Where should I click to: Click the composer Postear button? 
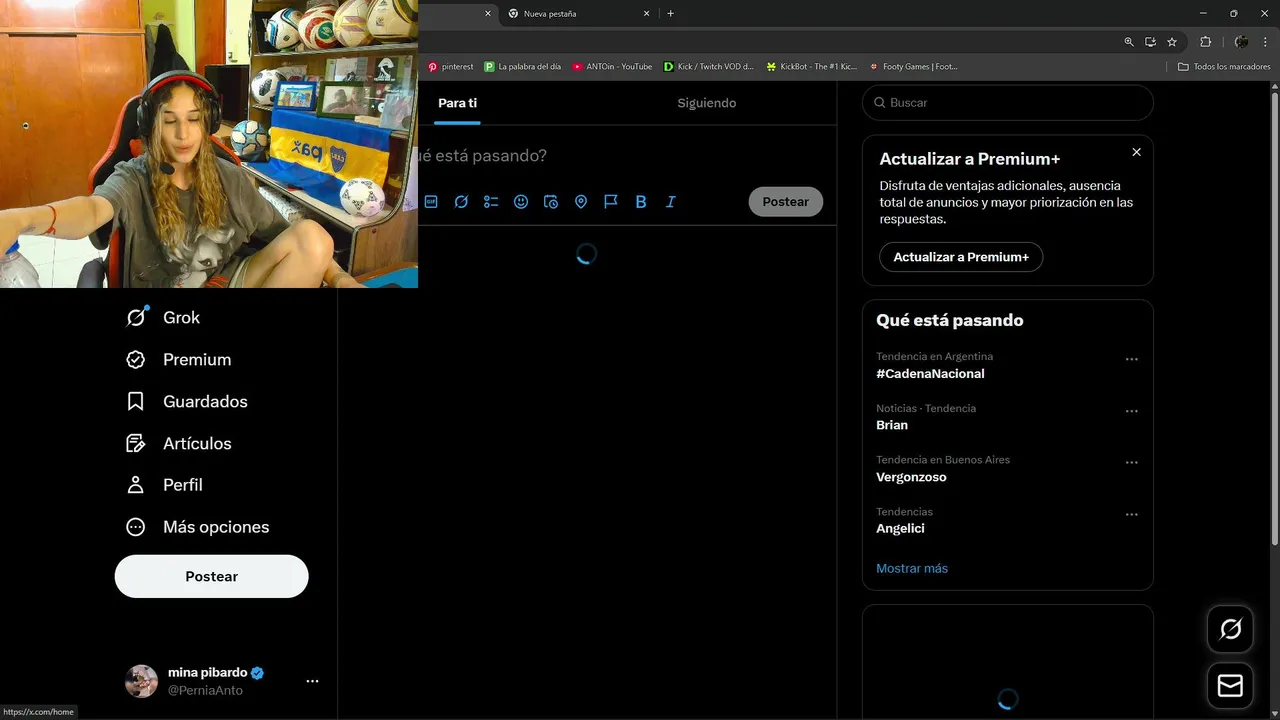(x=785, y=201)
